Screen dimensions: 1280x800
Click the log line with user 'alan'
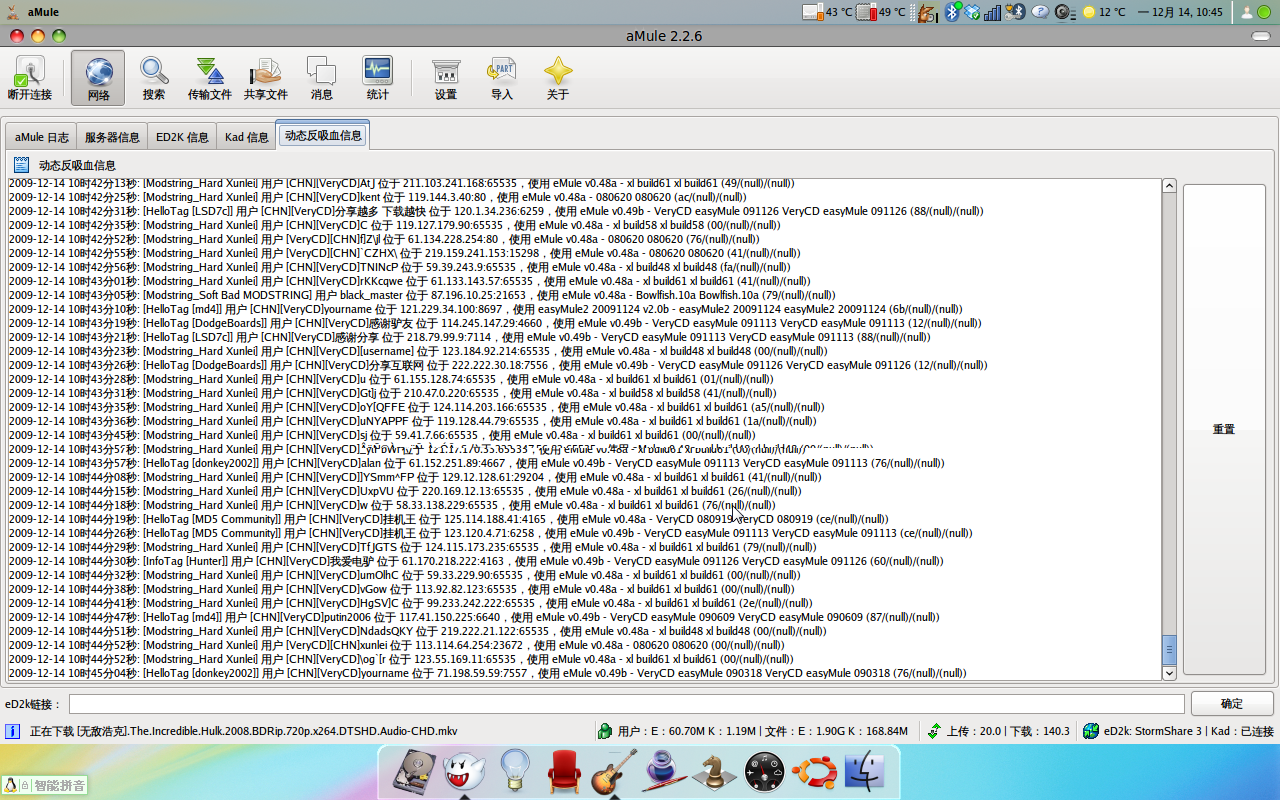pos(476,463)
